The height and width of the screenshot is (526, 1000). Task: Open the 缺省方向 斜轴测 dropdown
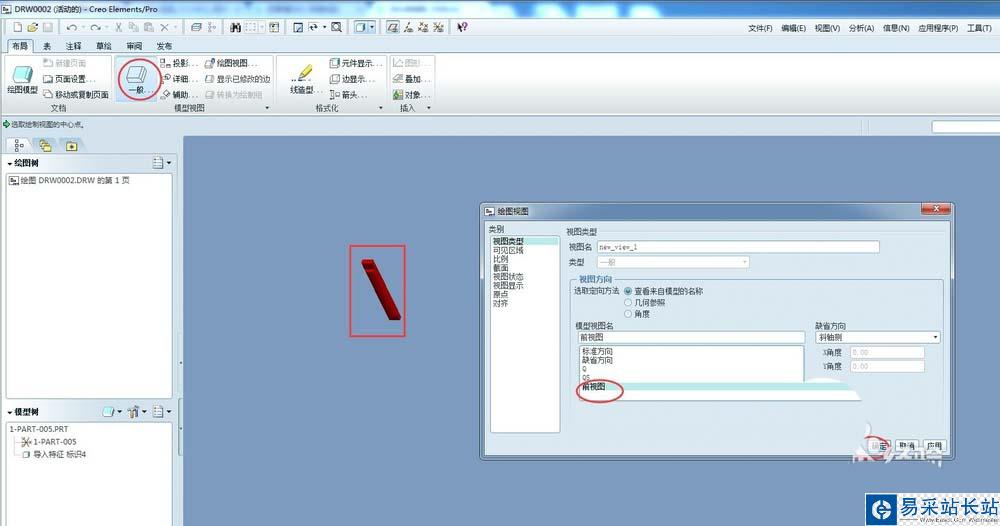coord(878,337)
